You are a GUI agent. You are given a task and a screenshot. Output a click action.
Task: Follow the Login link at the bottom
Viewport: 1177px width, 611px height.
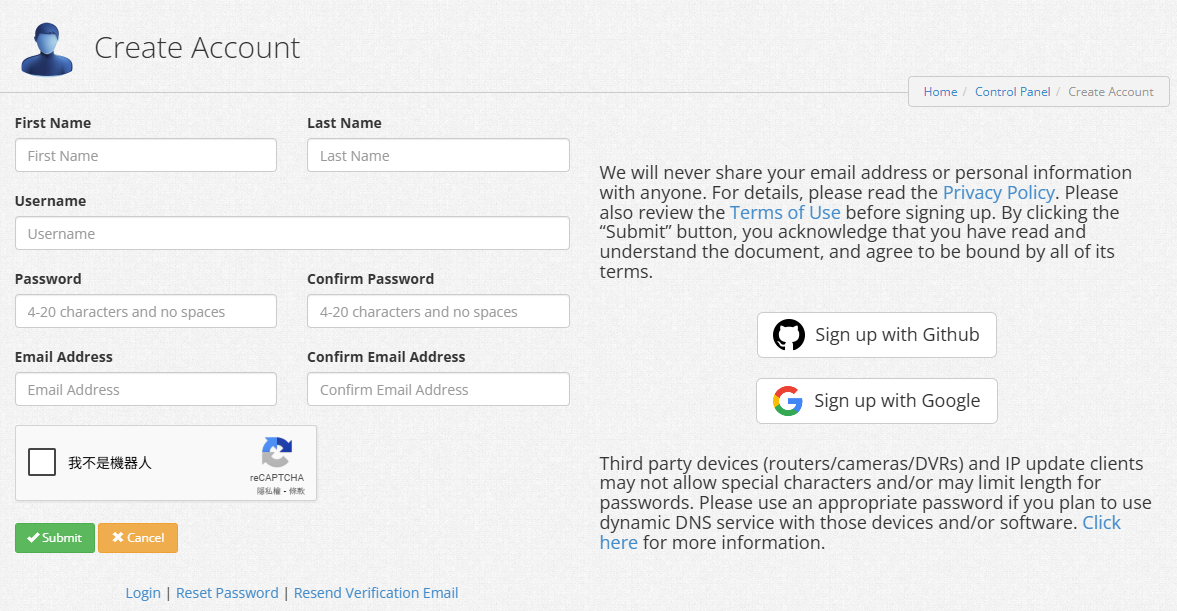pos(143,593)
